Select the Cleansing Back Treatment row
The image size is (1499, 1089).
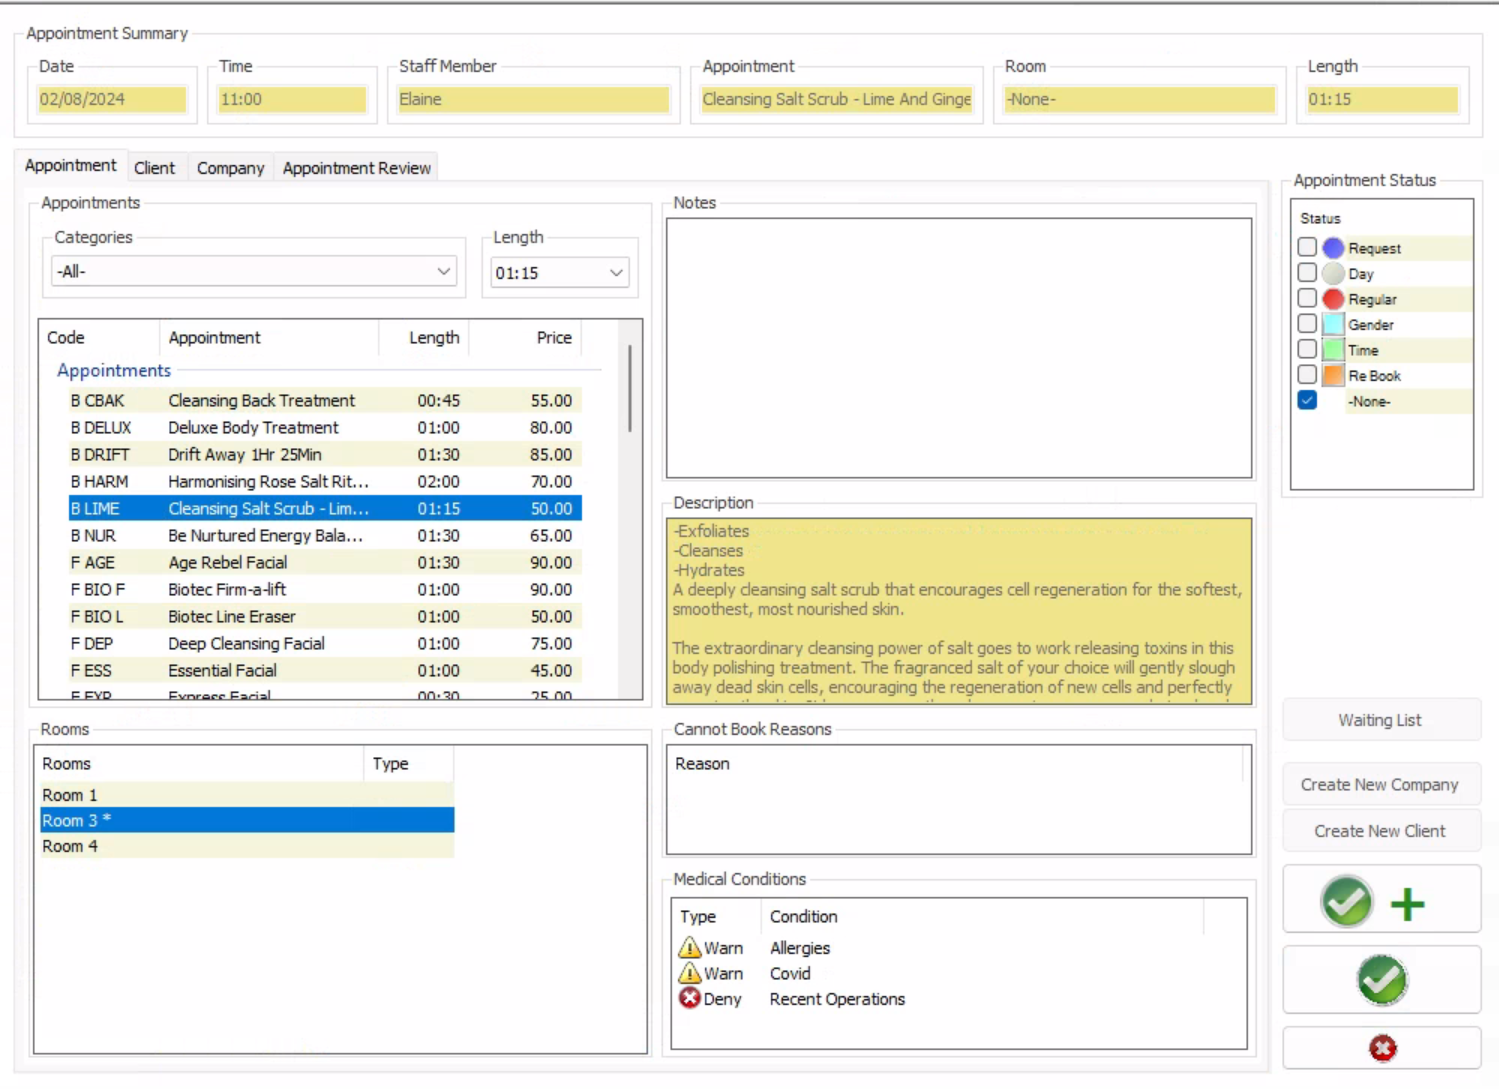(x=325, y=400)
